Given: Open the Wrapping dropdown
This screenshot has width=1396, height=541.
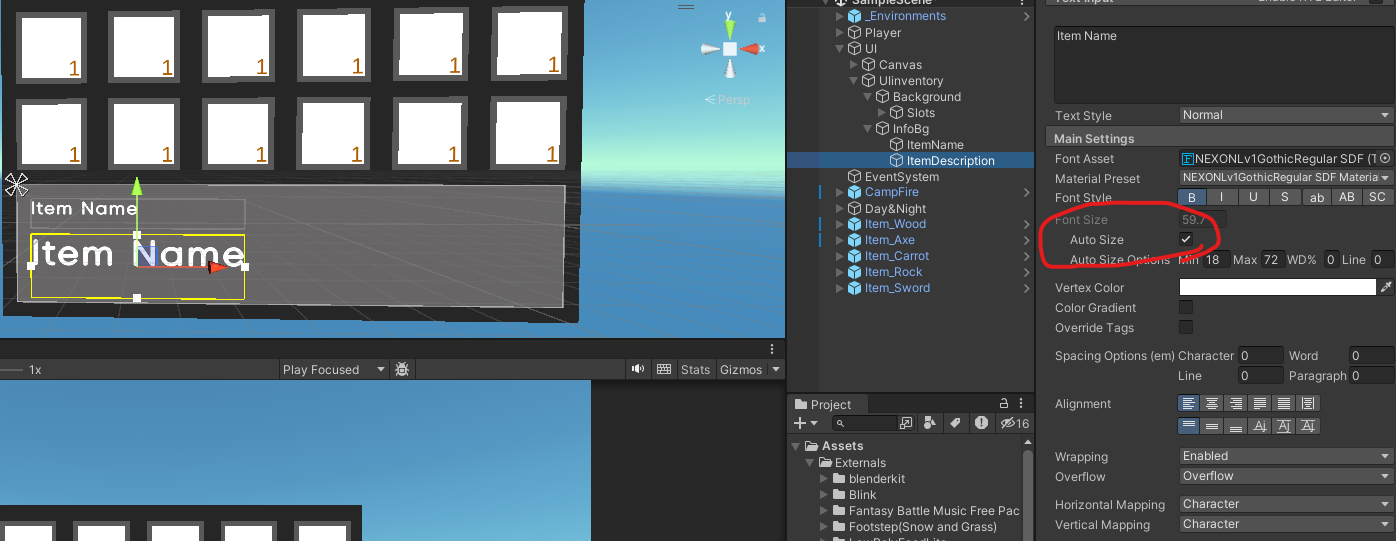Looking at the screenshot, I should pos(1286,456).
